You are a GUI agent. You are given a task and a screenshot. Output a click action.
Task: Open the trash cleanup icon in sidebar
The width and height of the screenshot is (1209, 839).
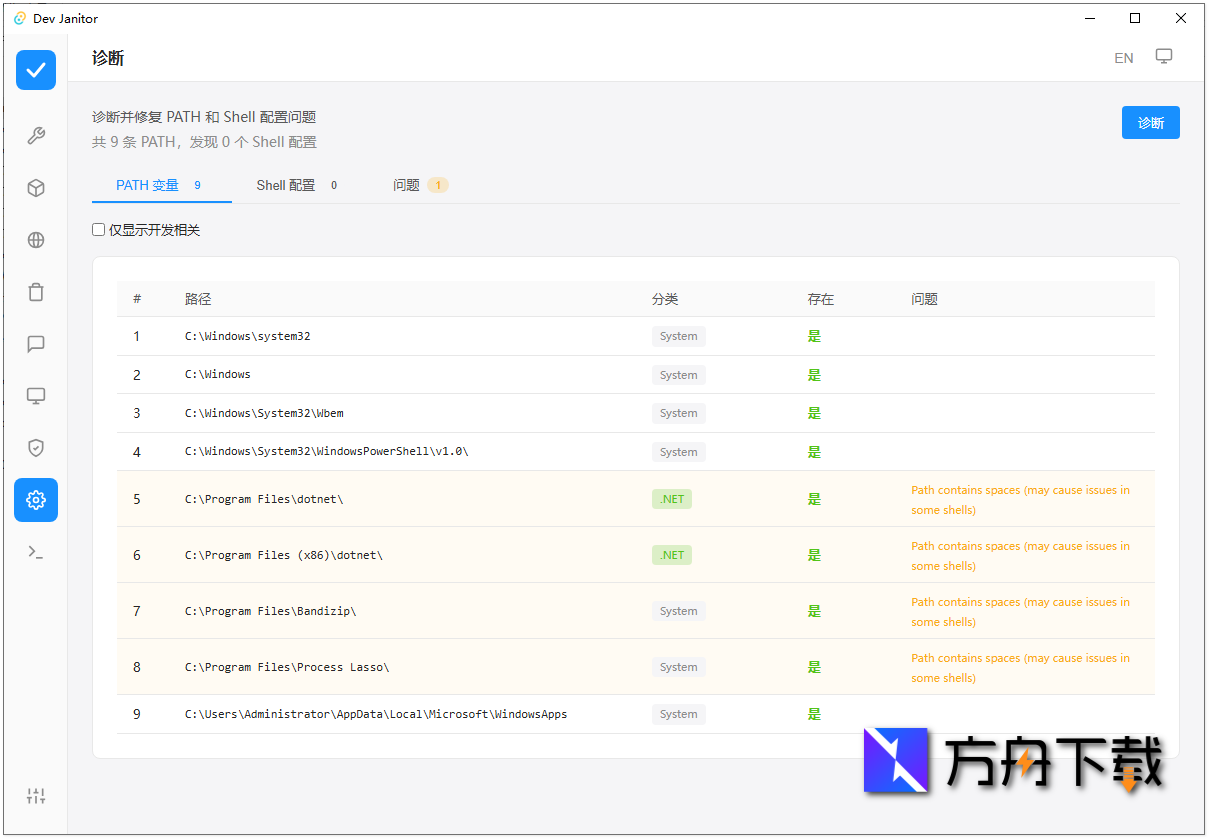point(36,292)
